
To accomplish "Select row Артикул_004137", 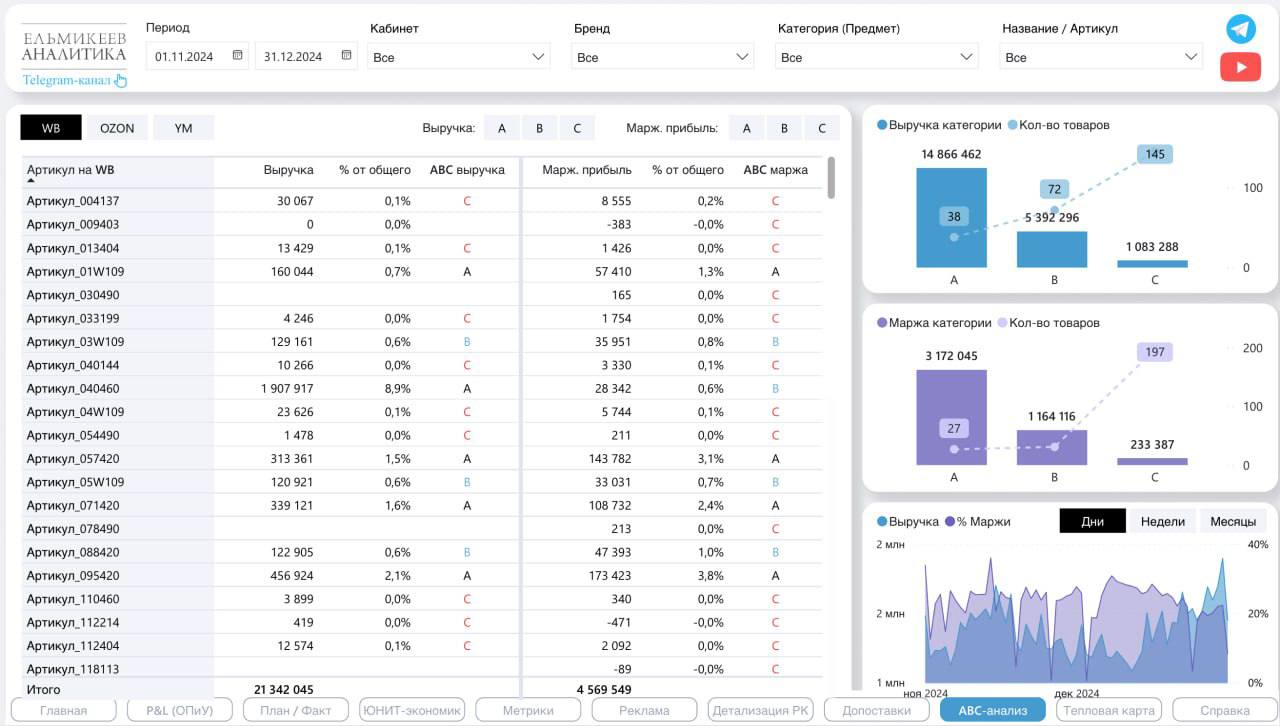I will tap(422, 201).
